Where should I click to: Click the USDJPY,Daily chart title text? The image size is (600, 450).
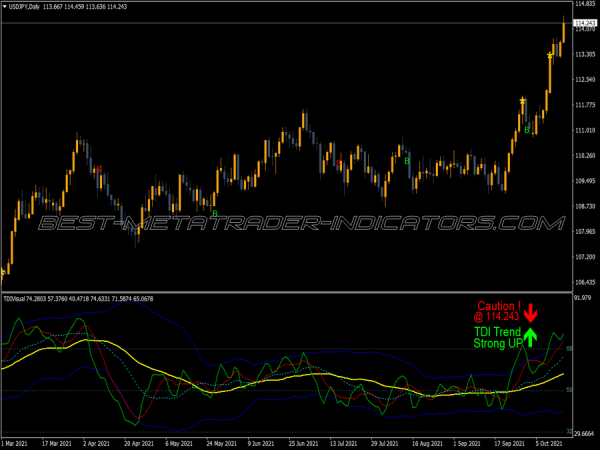point(32,5)
